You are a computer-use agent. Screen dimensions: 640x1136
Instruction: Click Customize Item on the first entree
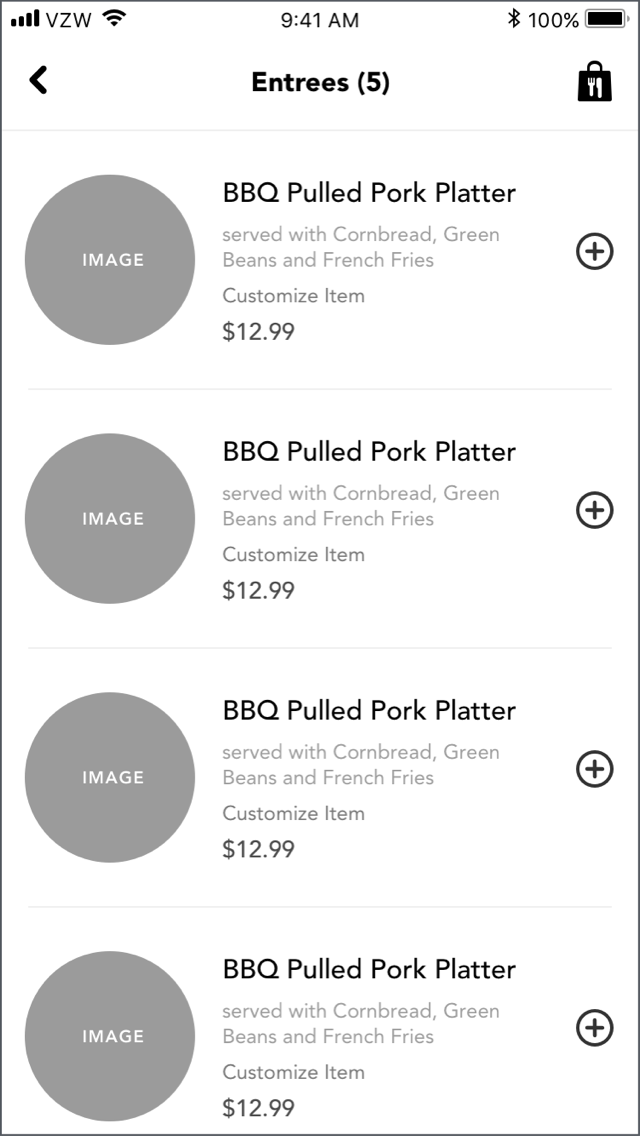pos(293,296)
